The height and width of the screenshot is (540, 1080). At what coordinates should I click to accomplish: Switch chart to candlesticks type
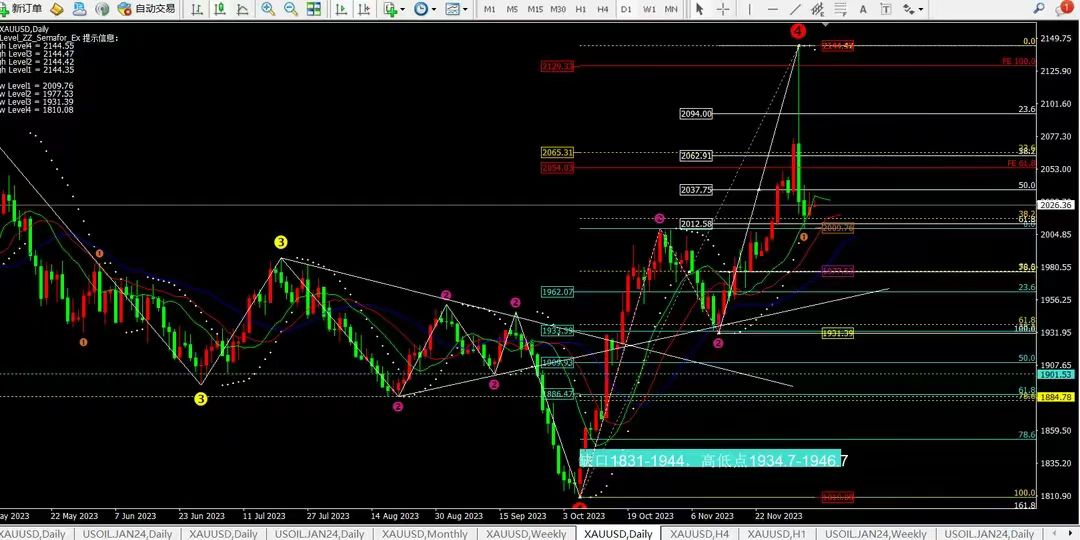pyautogui.click(x=220, y=9)
